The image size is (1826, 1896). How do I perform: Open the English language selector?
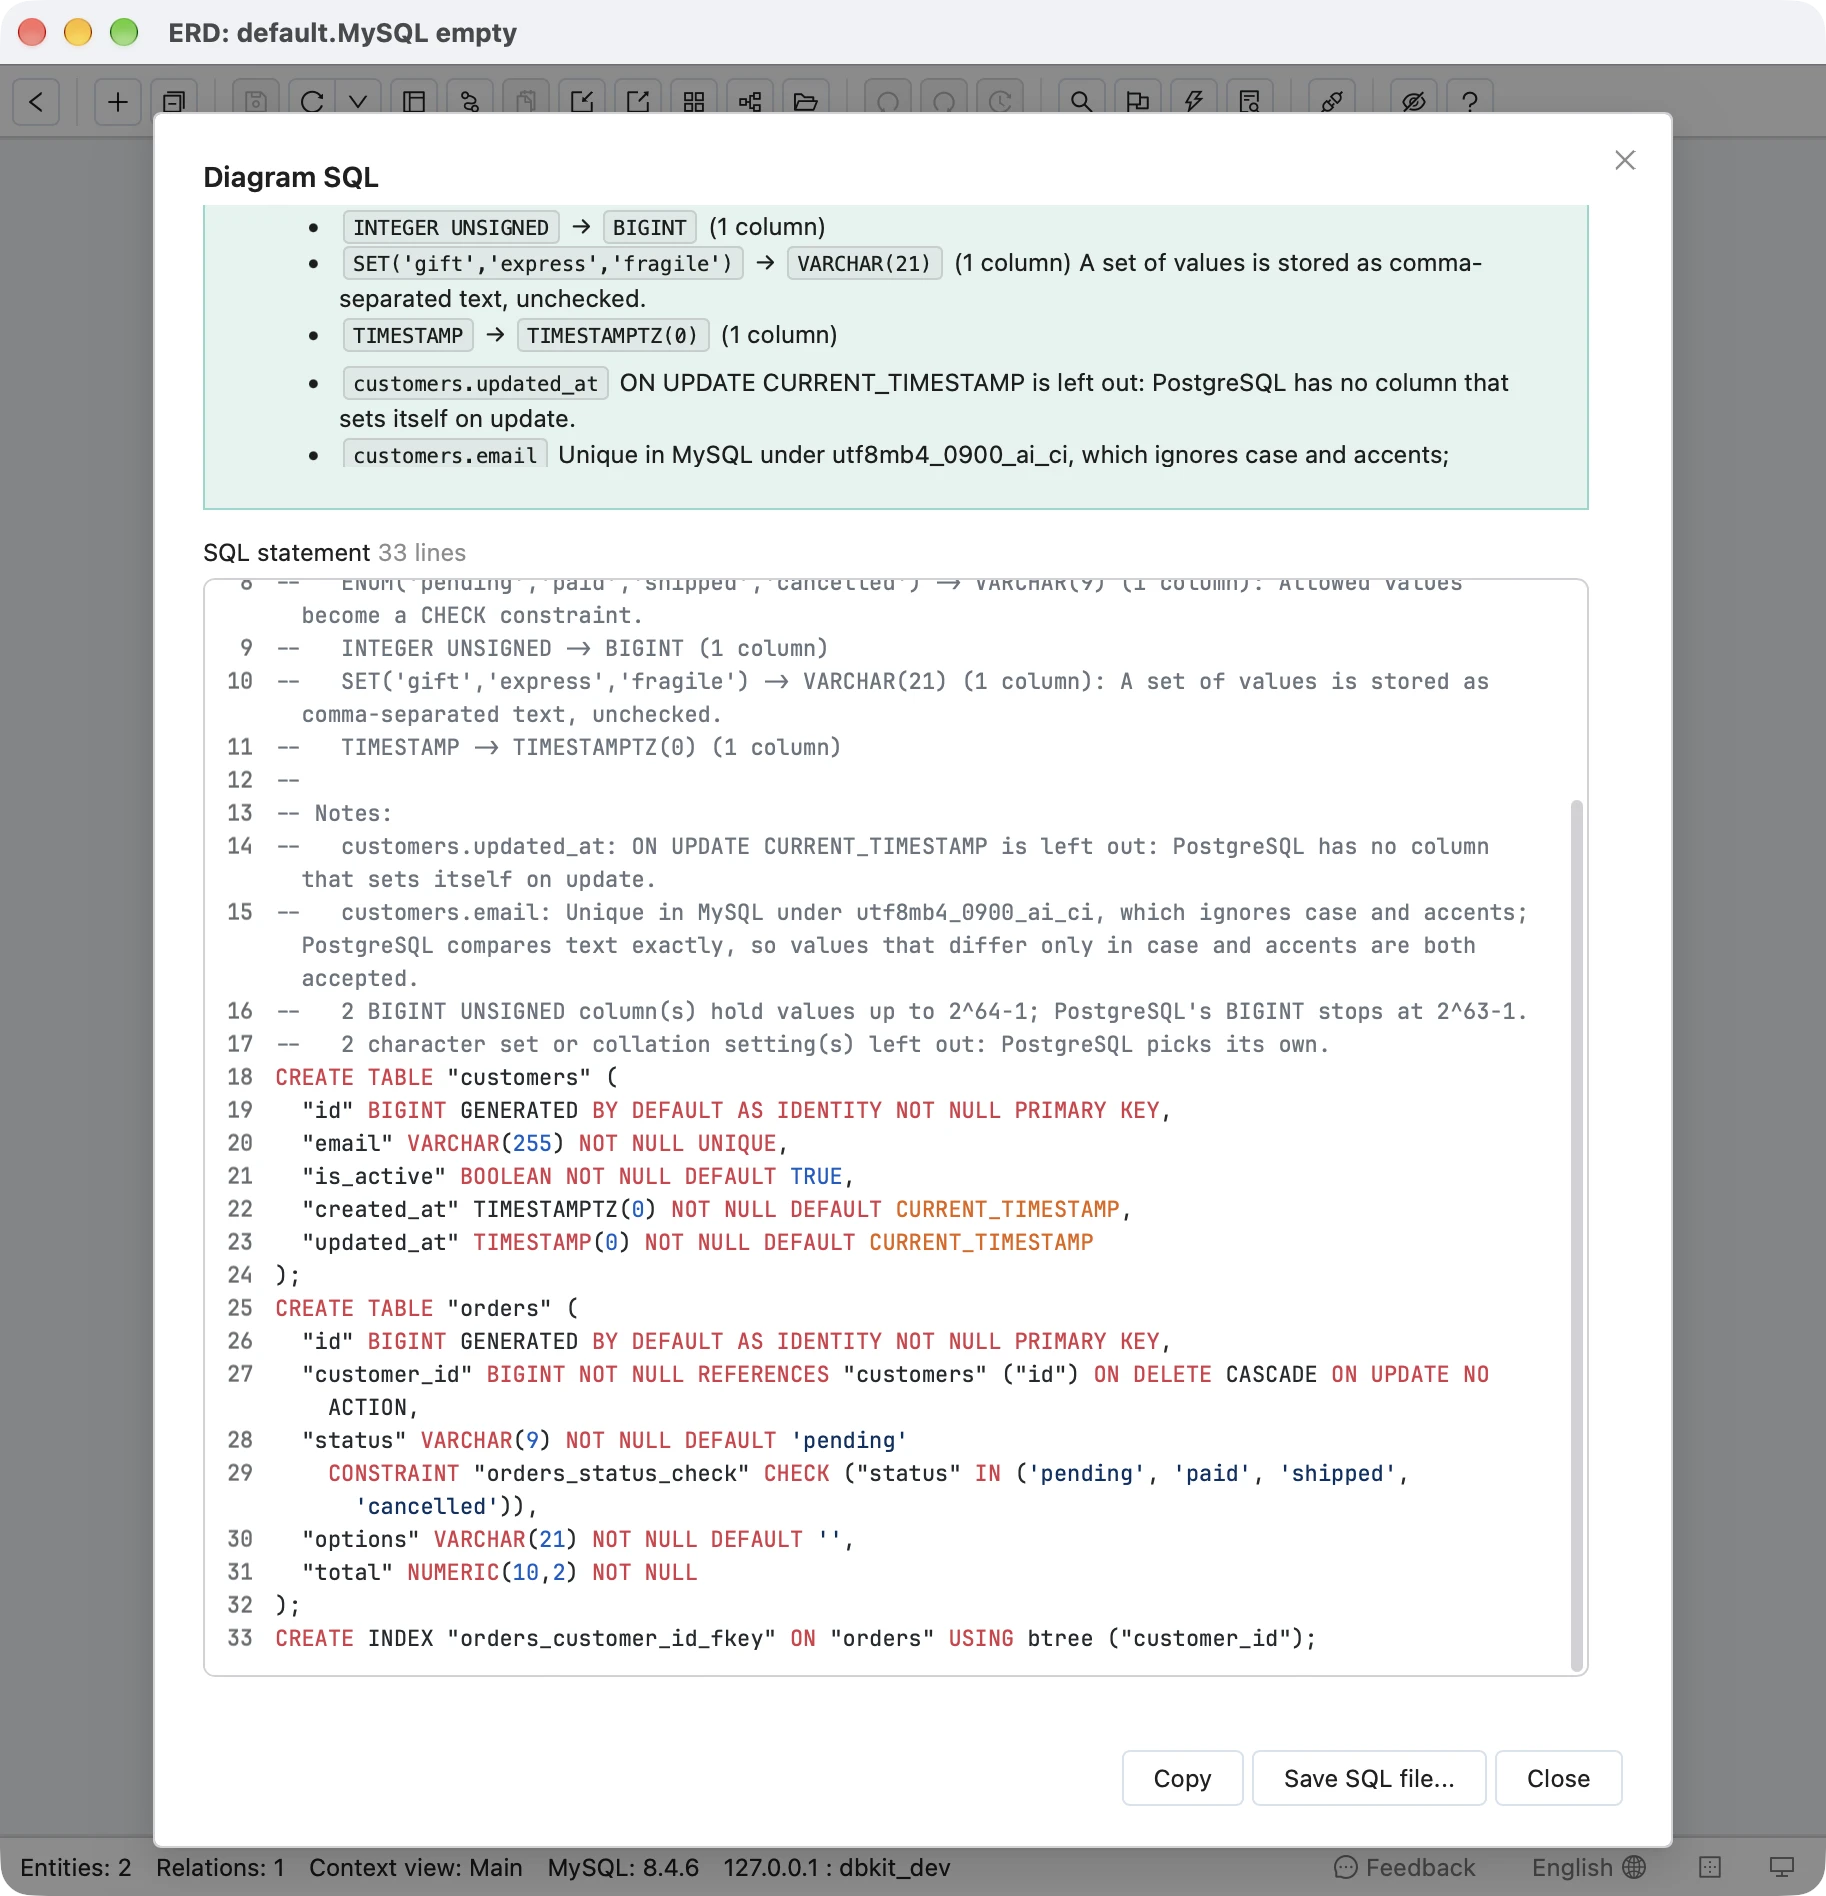[x=1589, y=1867]
